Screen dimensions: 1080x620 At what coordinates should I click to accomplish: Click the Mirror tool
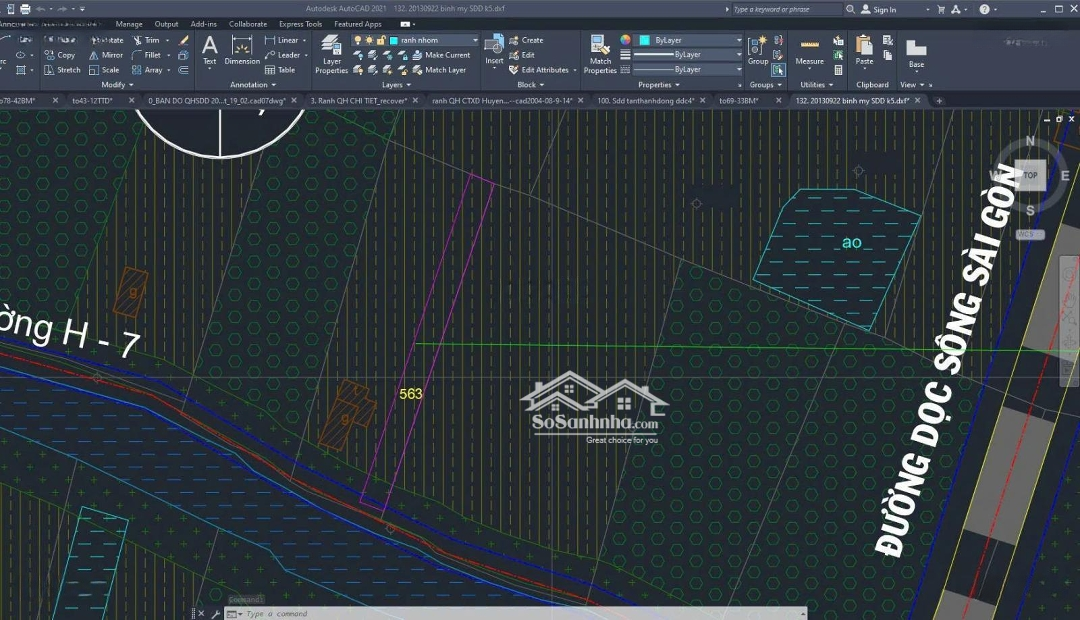click(106, 55)
